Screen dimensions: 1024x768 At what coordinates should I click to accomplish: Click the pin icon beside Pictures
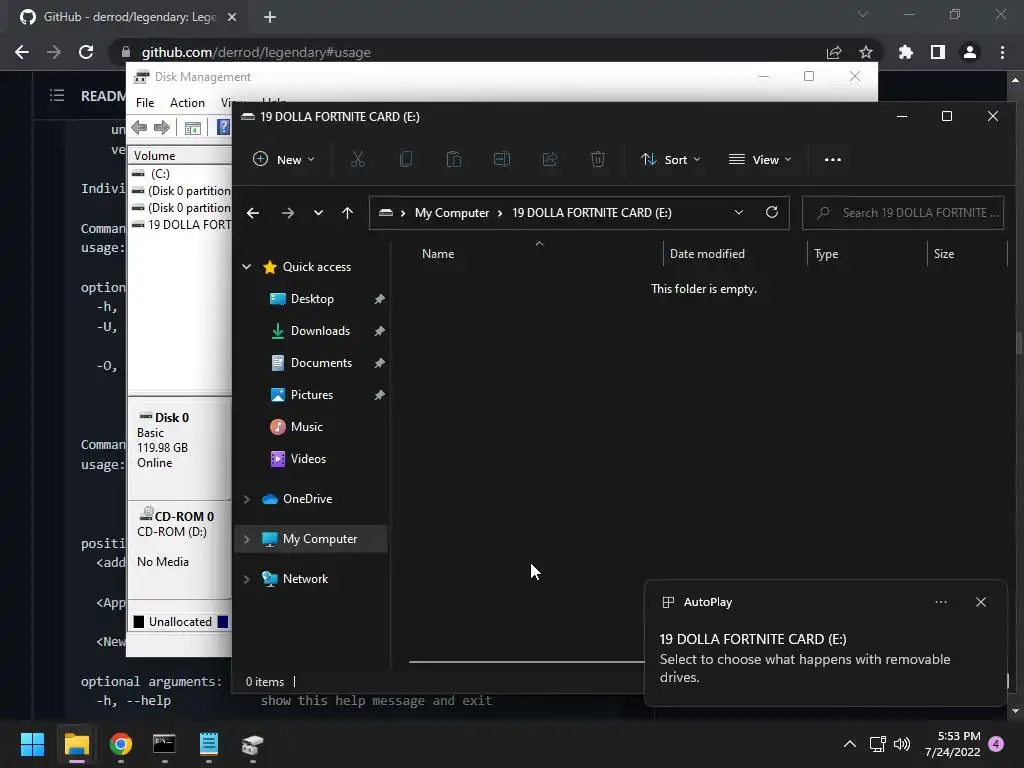379,395
